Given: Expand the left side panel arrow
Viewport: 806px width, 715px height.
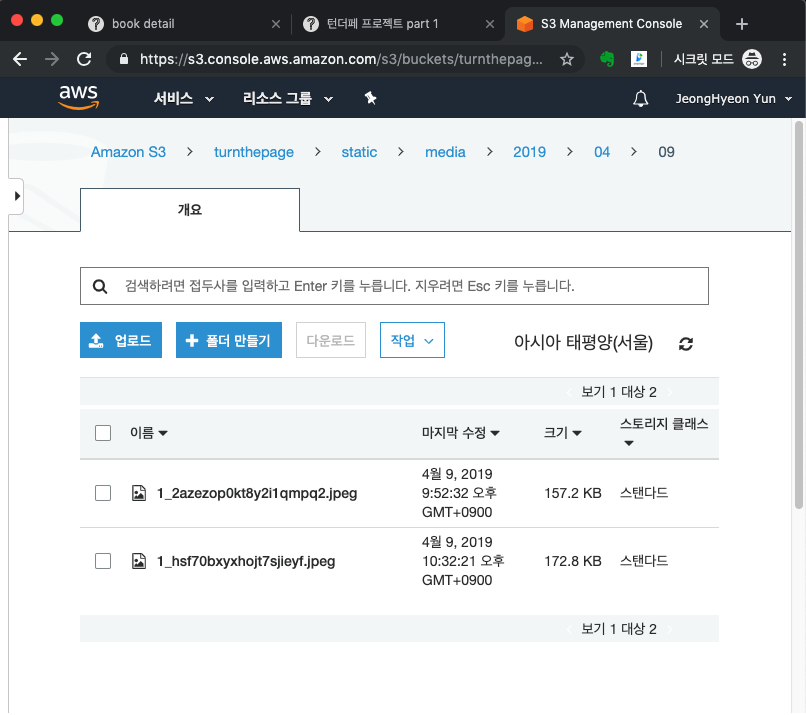Looking at the screenshot, I should coord(17,196).
